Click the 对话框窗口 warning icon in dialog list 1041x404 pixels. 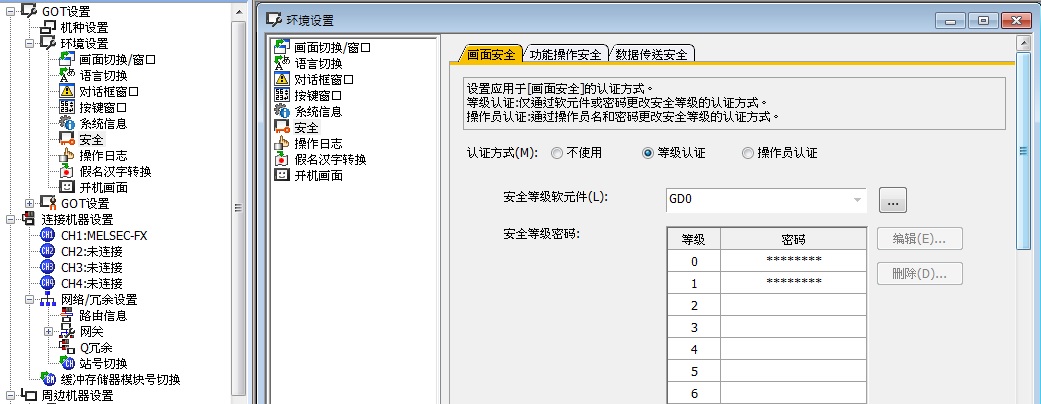[x=281, y=79]
